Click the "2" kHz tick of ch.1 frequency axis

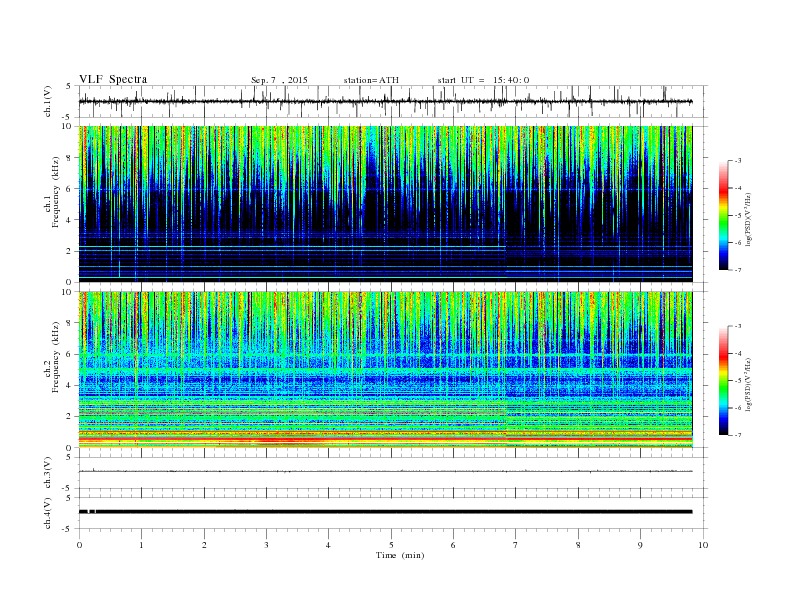pyautogui.click(x=69, y=251)
